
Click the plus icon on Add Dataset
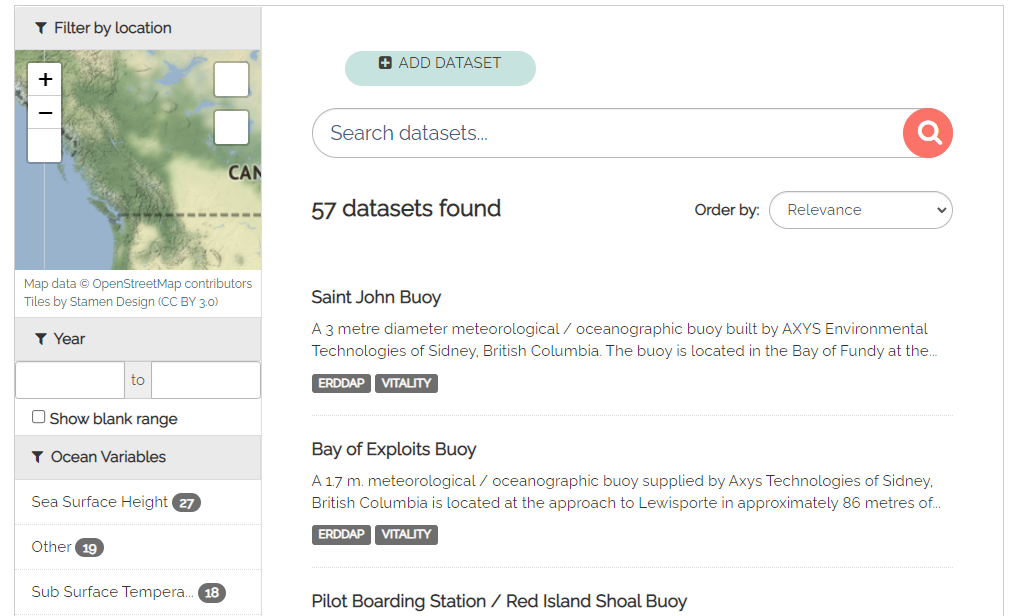[x=385, y=63]
